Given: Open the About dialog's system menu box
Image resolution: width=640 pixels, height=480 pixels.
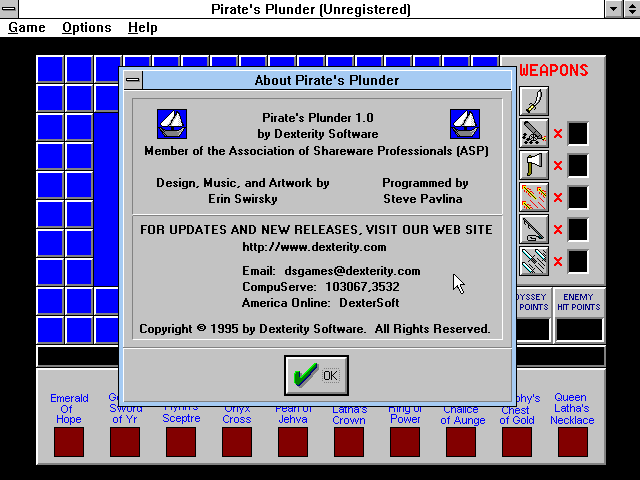Looking at the screenshot, I should (x=133, y=80).
